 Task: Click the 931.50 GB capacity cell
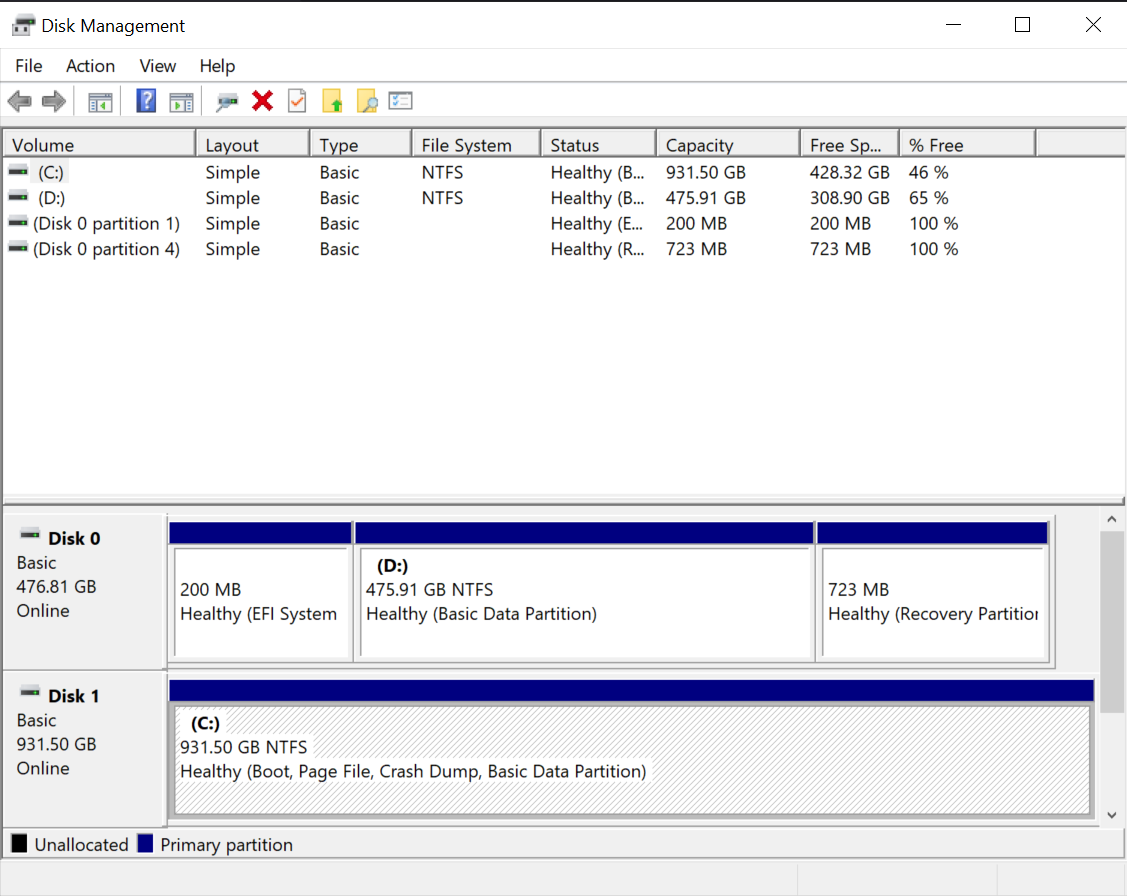coord(706,172)
